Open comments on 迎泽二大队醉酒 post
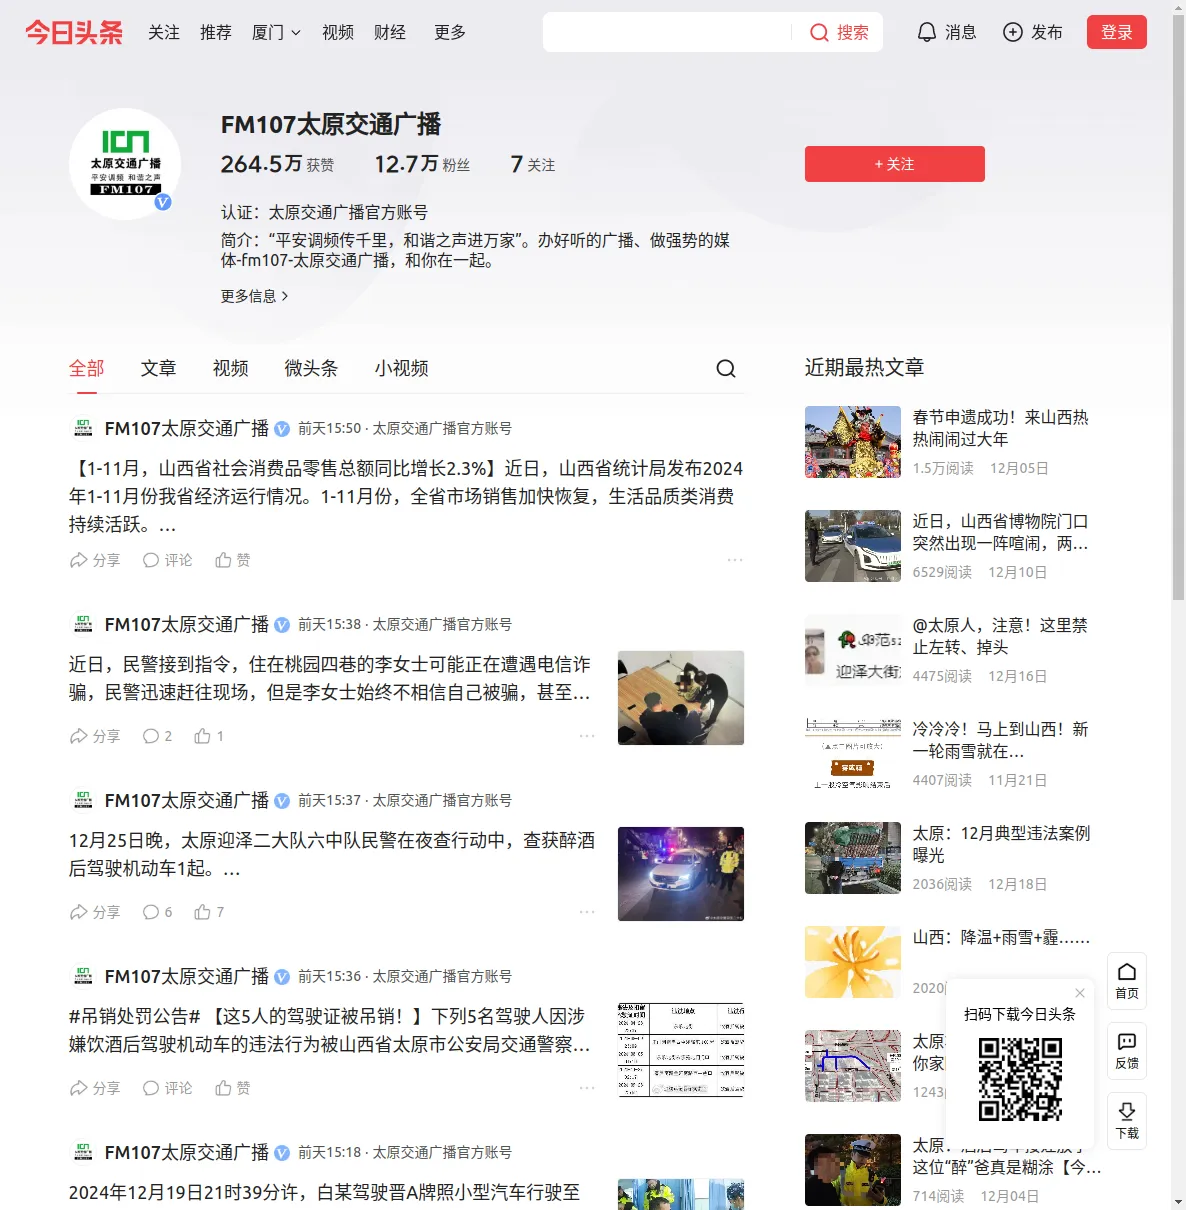The image size is (1186, 1210). (x=157, y=912)
